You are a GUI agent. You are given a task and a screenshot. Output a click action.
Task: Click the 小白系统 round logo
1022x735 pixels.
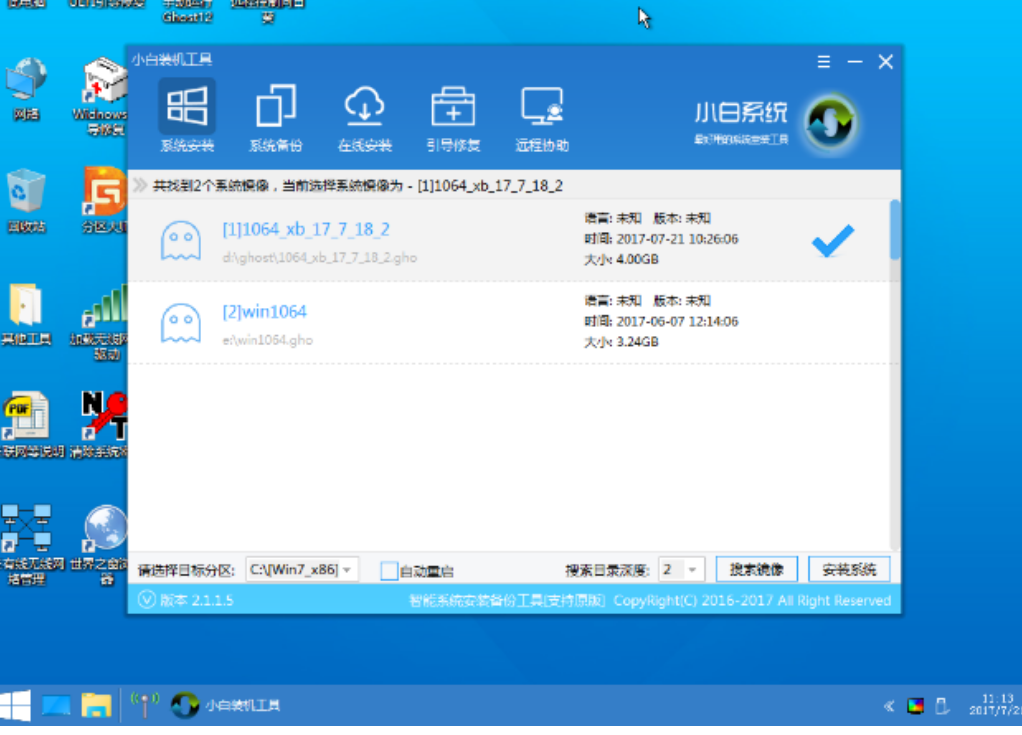tap(830, 122)
